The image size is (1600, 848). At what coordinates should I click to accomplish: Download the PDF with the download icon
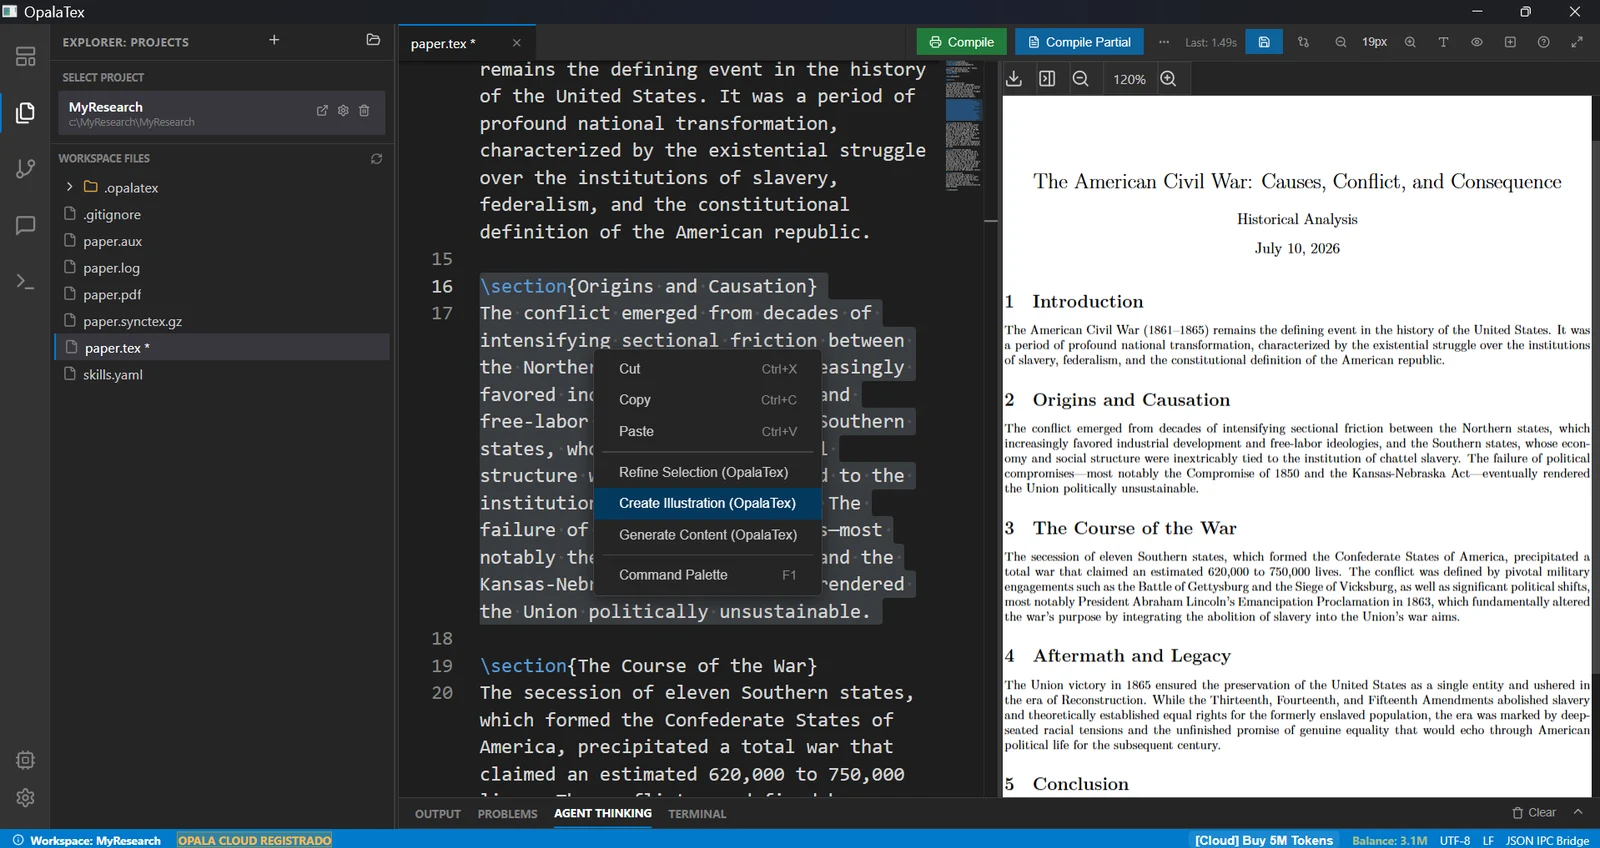1014,79
